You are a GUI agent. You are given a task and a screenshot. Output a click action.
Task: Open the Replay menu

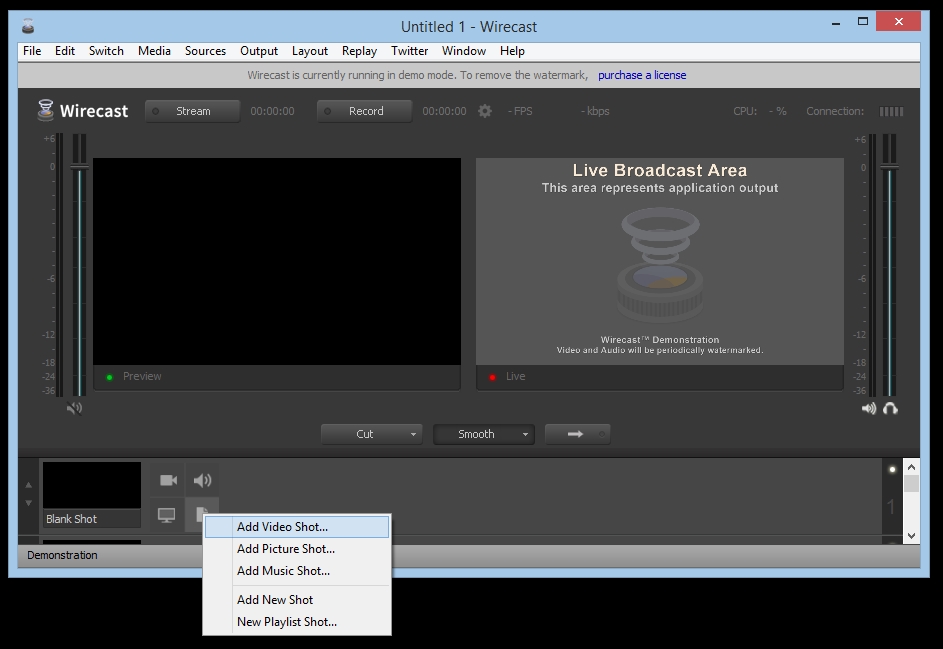[x=360, y=51]
